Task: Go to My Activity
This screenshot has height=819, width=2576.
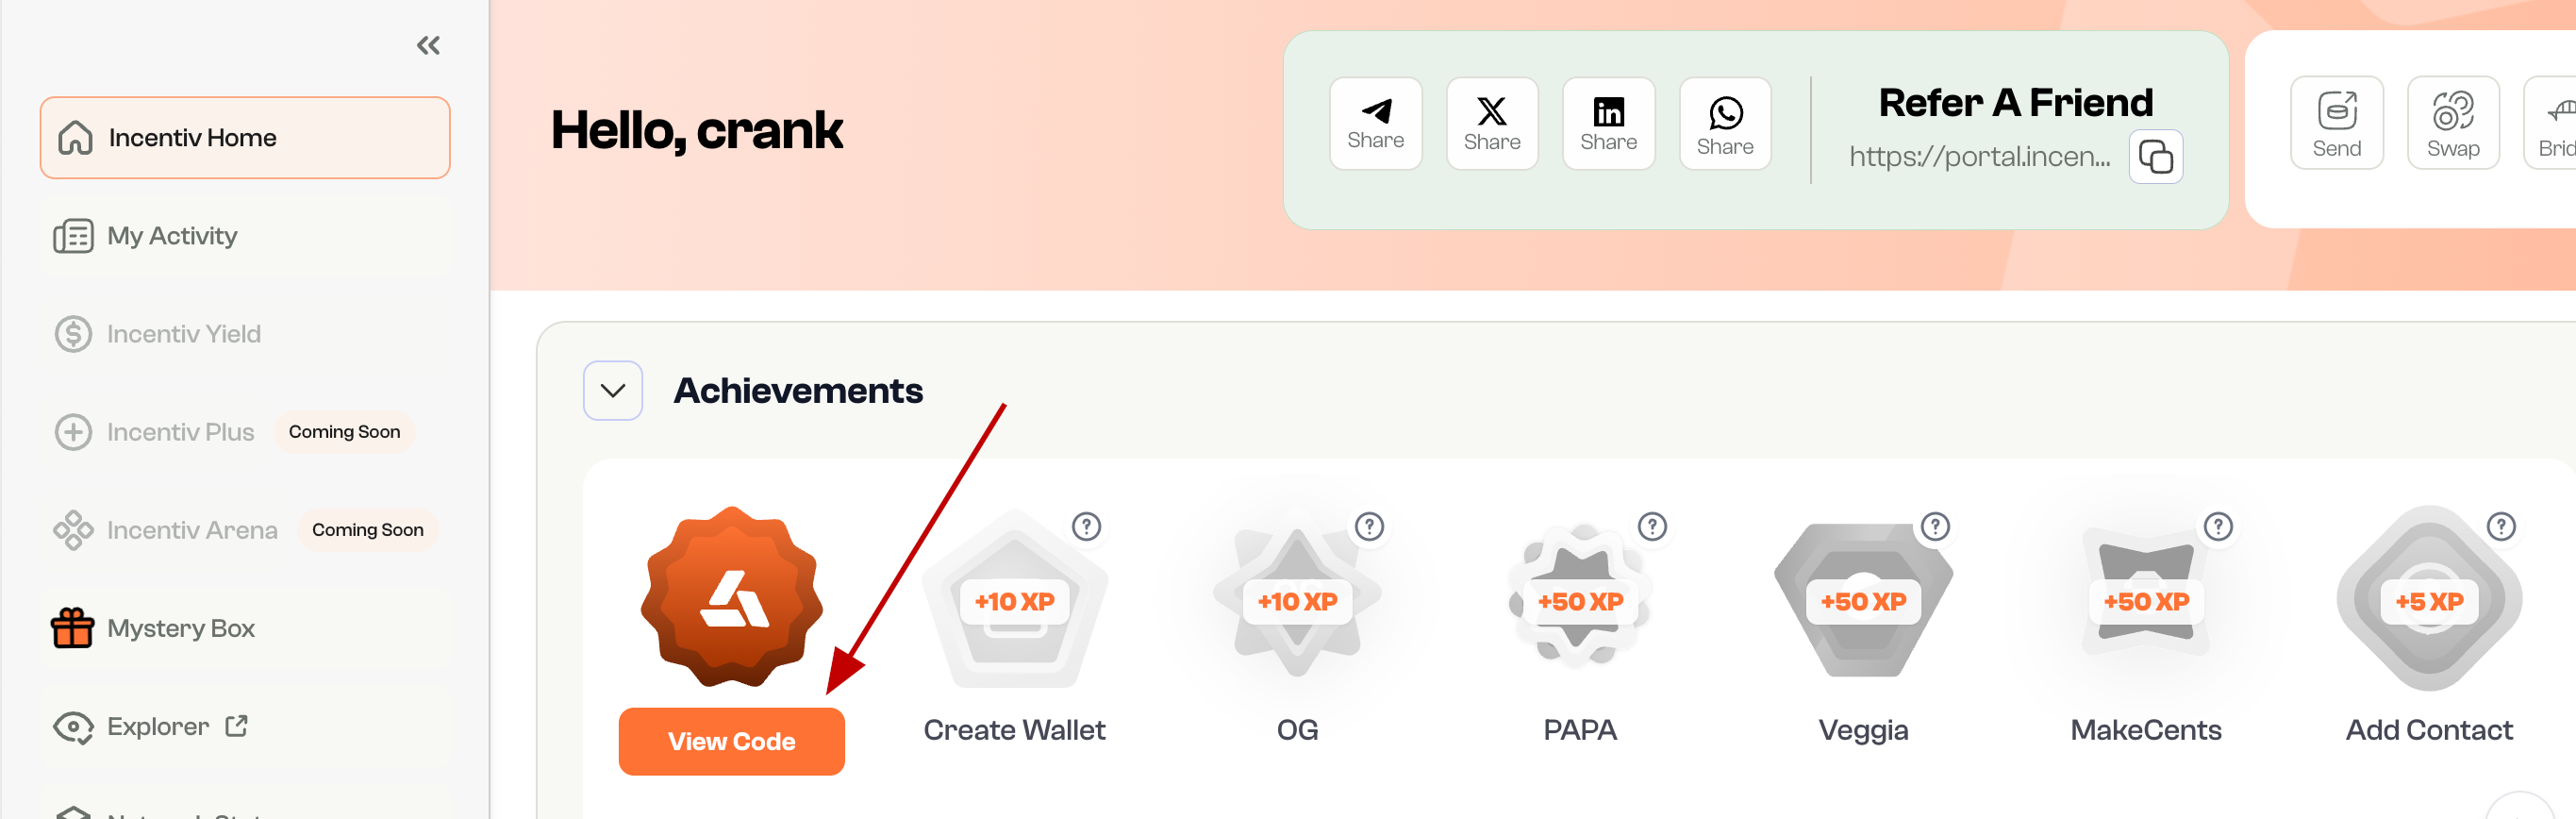Action: click(x=172, y=236)
